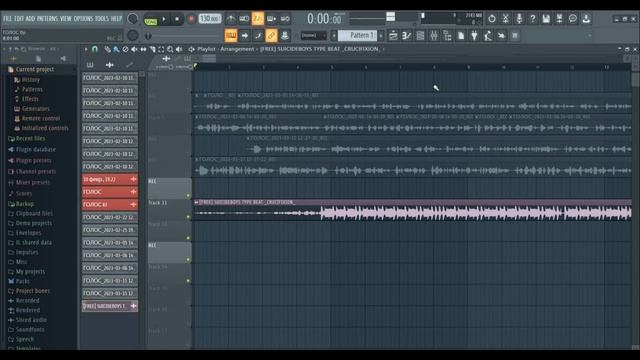The height and width of the screenshot is (360, 640).
Task: Open the Options menu
Action: point(84,19)
